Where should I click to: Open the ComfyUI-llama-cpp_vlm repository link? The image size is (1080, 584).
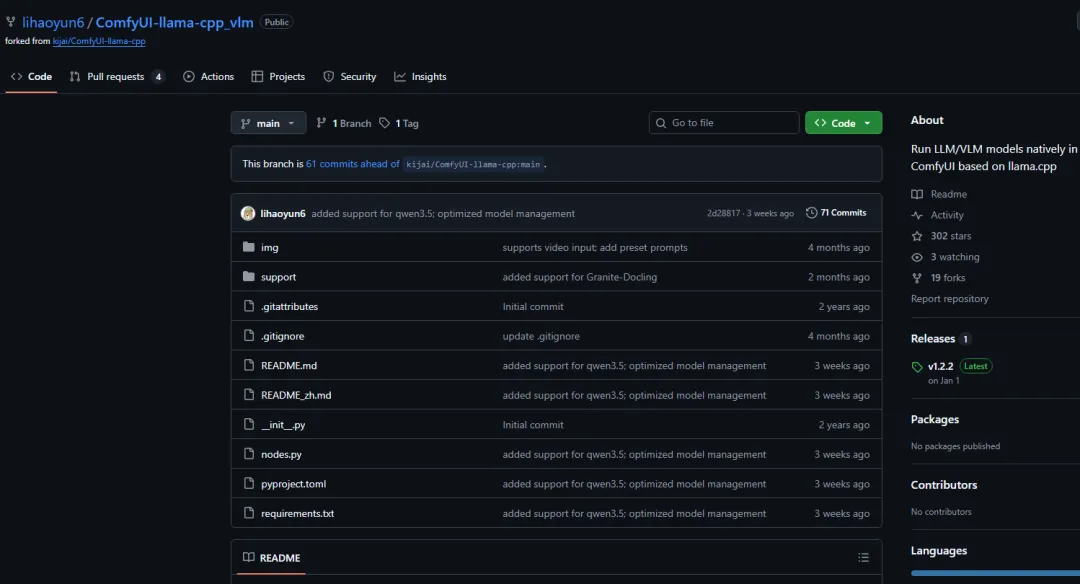[174, 22]
